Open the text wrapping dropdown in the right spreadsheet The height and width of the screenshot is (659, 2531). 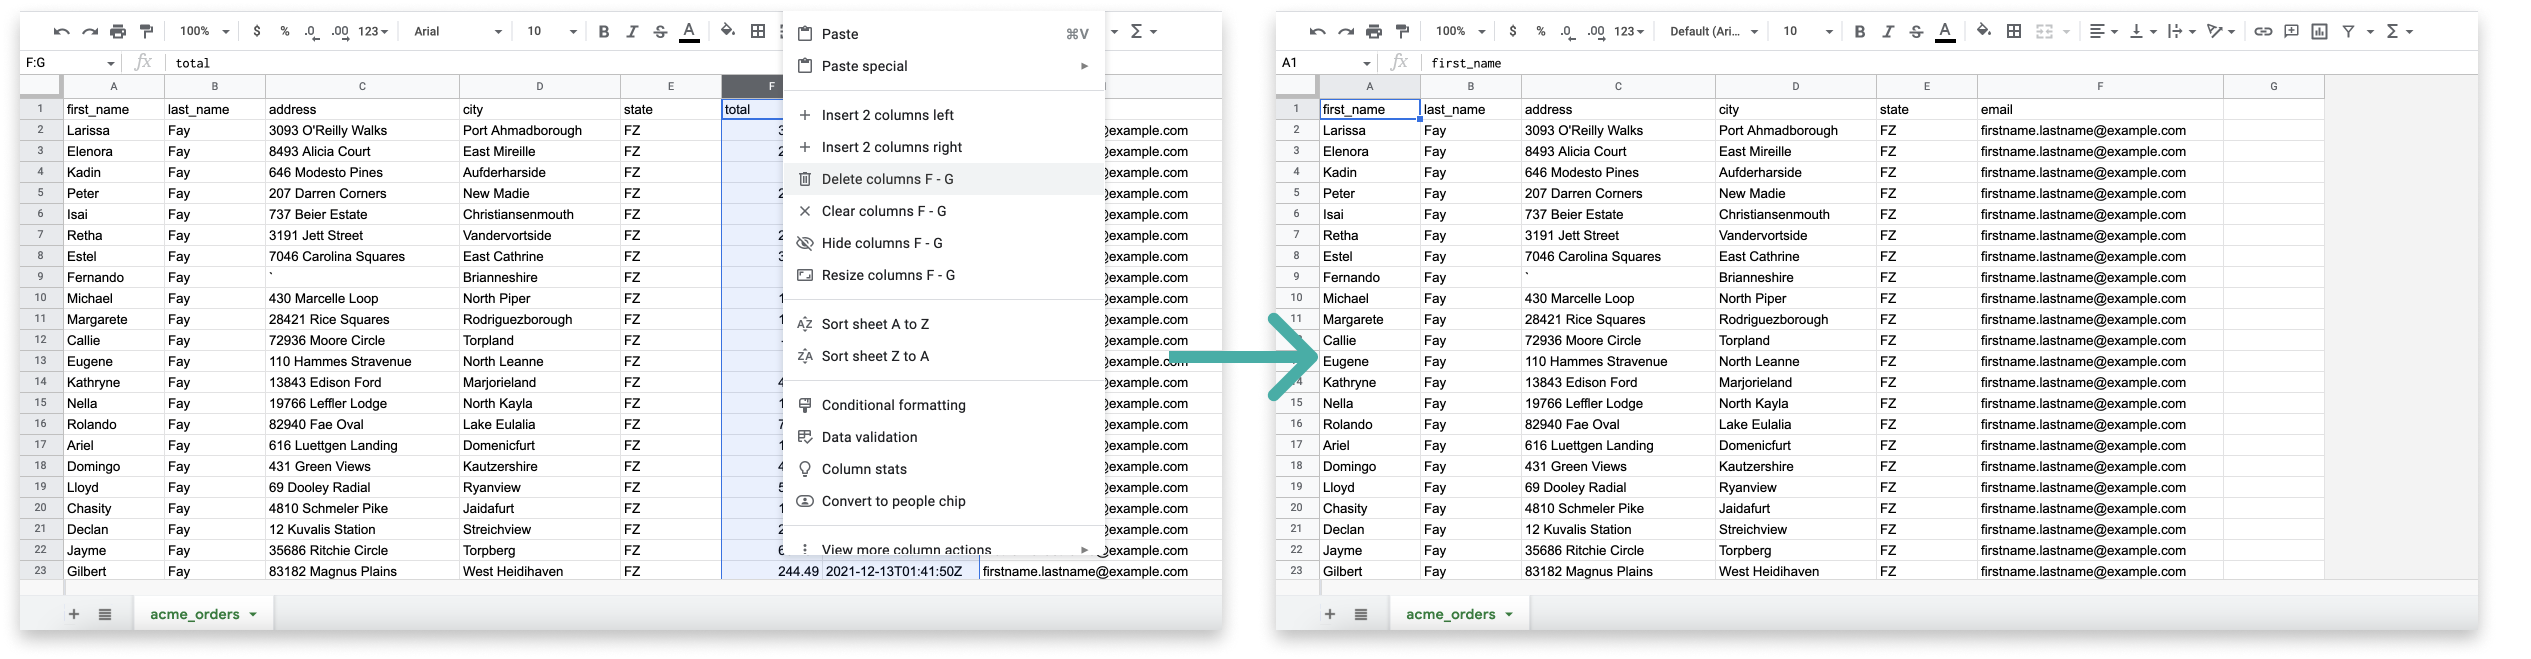(2181, 32)
